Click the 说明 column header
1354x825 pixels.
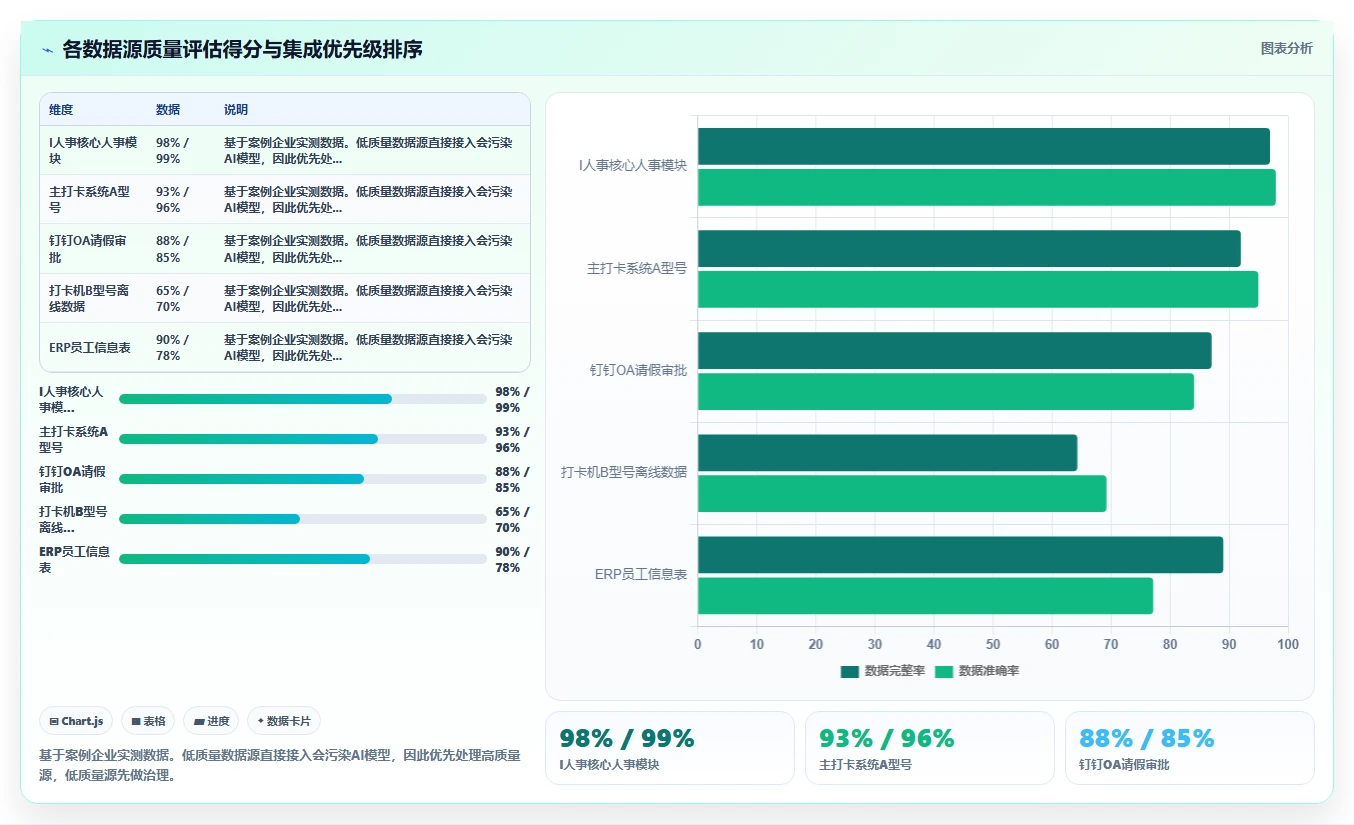click(236, 110)
